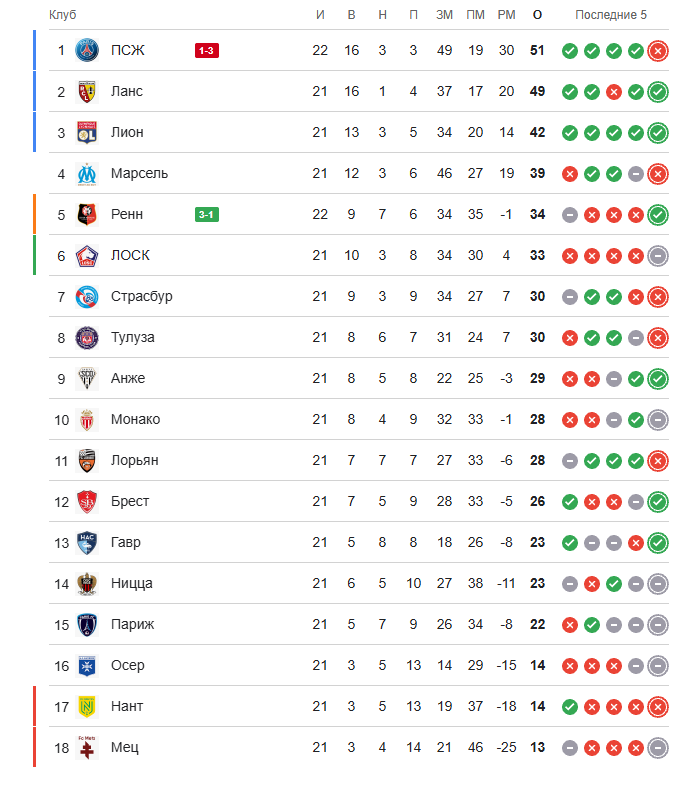Open the green 3-1 score badge
Image resolution: width=697 pixels, height=787 pixels.
coord(207,215)
